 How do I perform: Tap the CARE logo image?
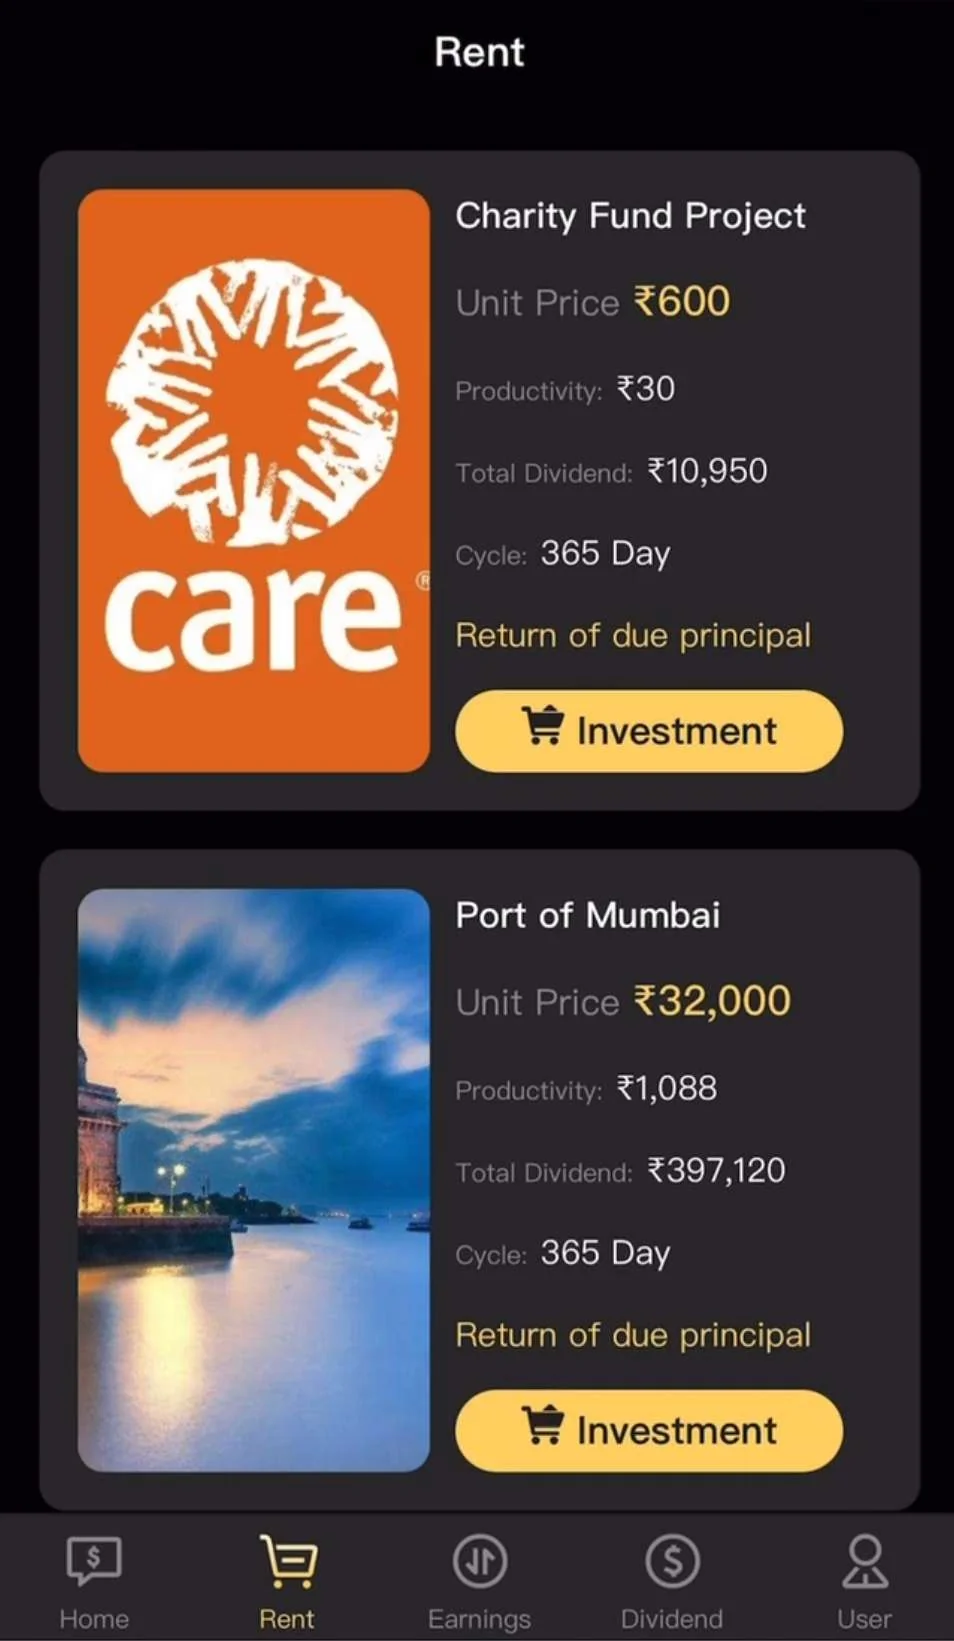254,480
